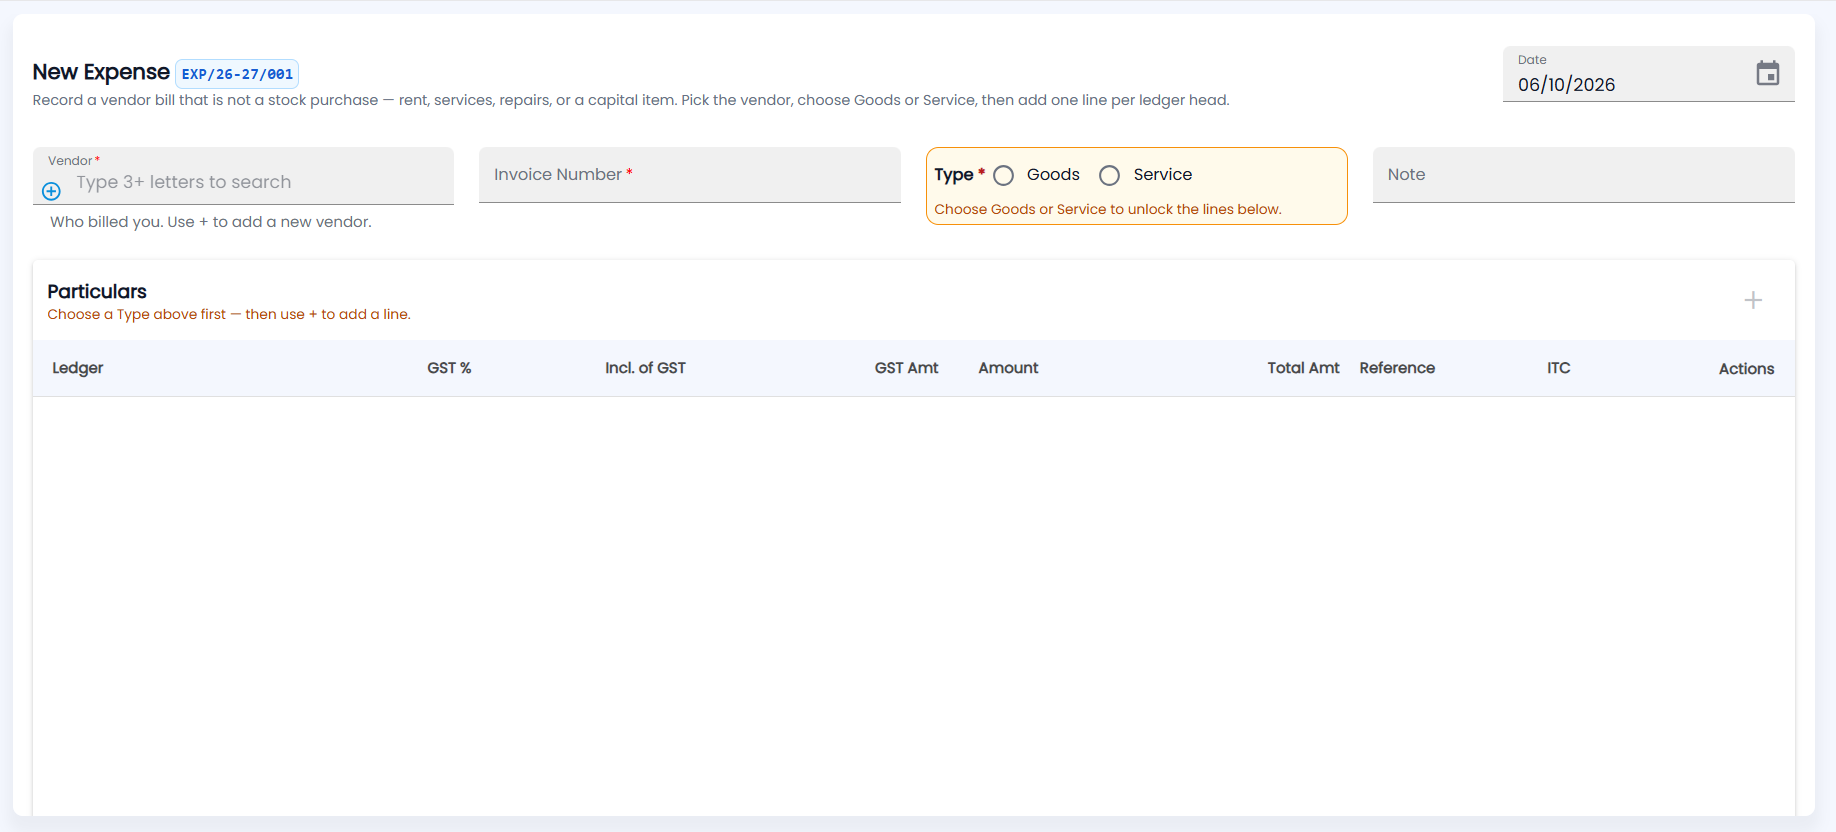1836x832 pixels.
Task: Click the GST % column header
Action: pyautogui.click(x=449, y=368)
